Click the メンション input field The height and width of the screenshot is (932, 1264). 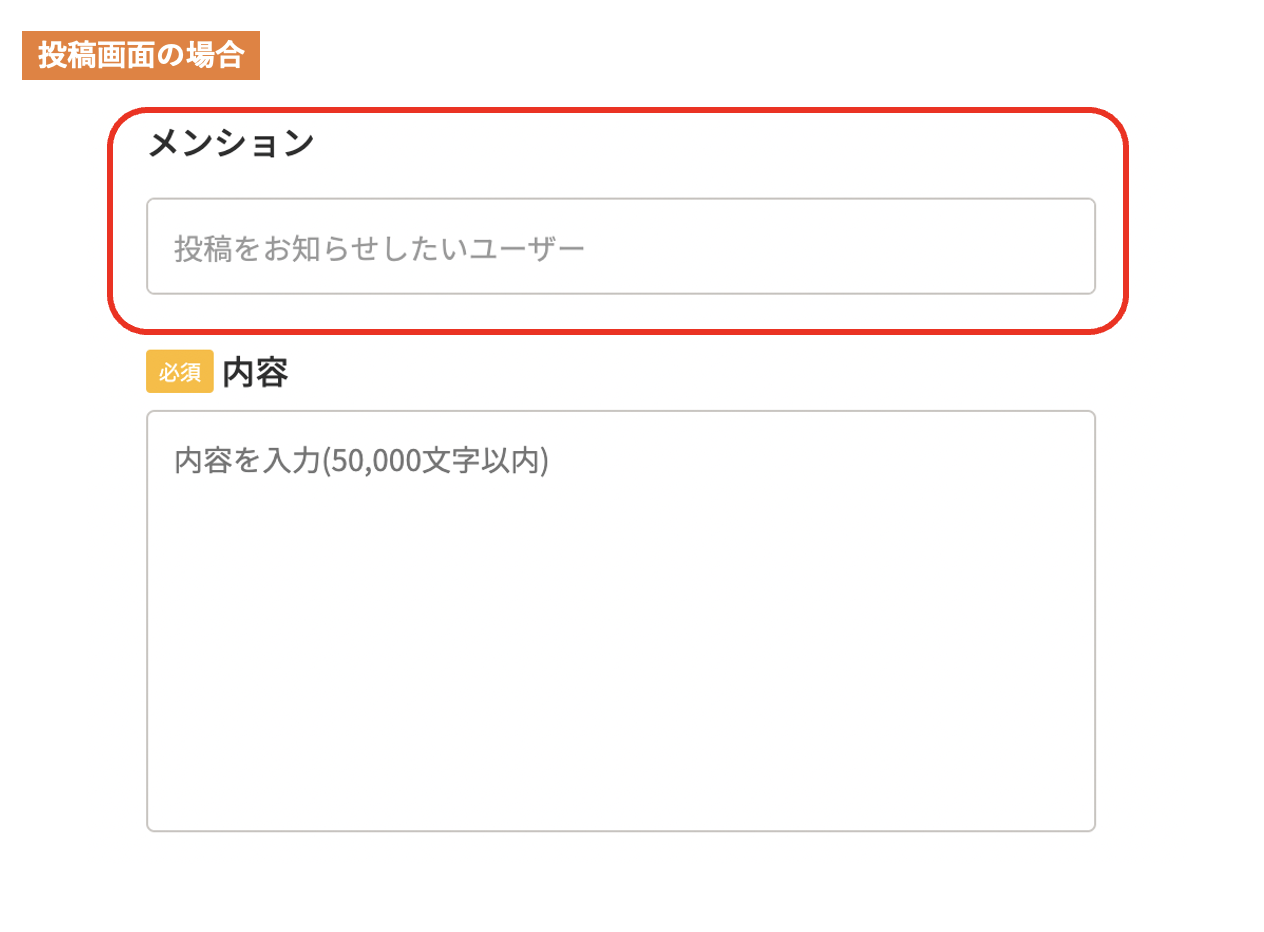(x=620, y=246)
